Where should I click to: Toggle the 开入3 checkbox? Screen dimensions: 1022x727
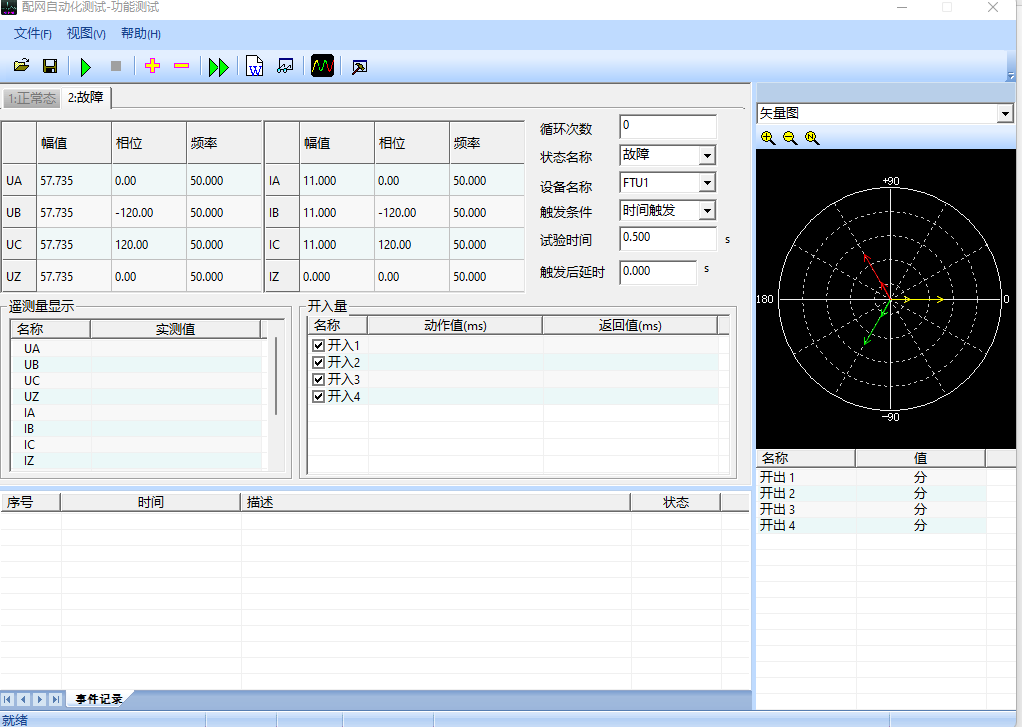319,379
